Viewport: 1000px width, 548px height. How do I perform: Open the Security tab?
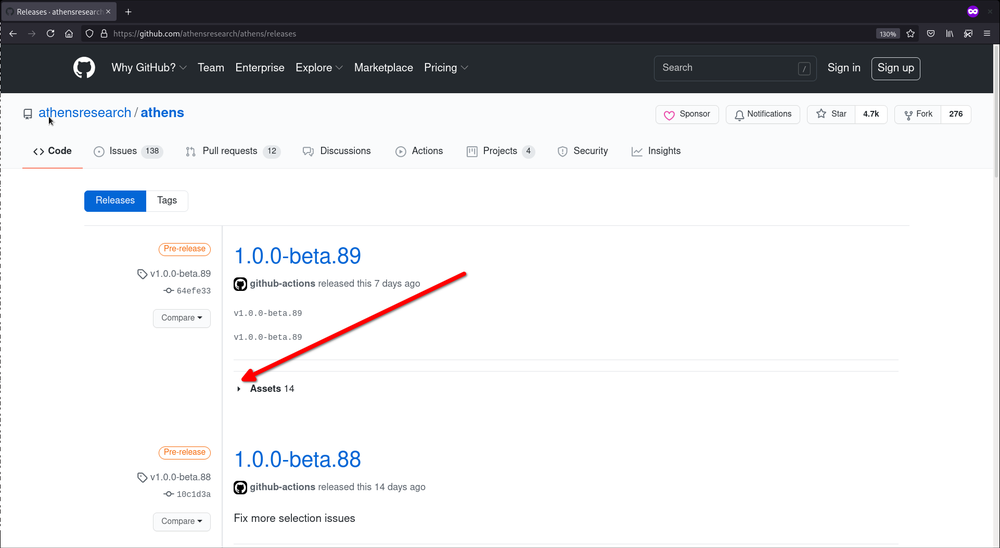coord(583,151)
